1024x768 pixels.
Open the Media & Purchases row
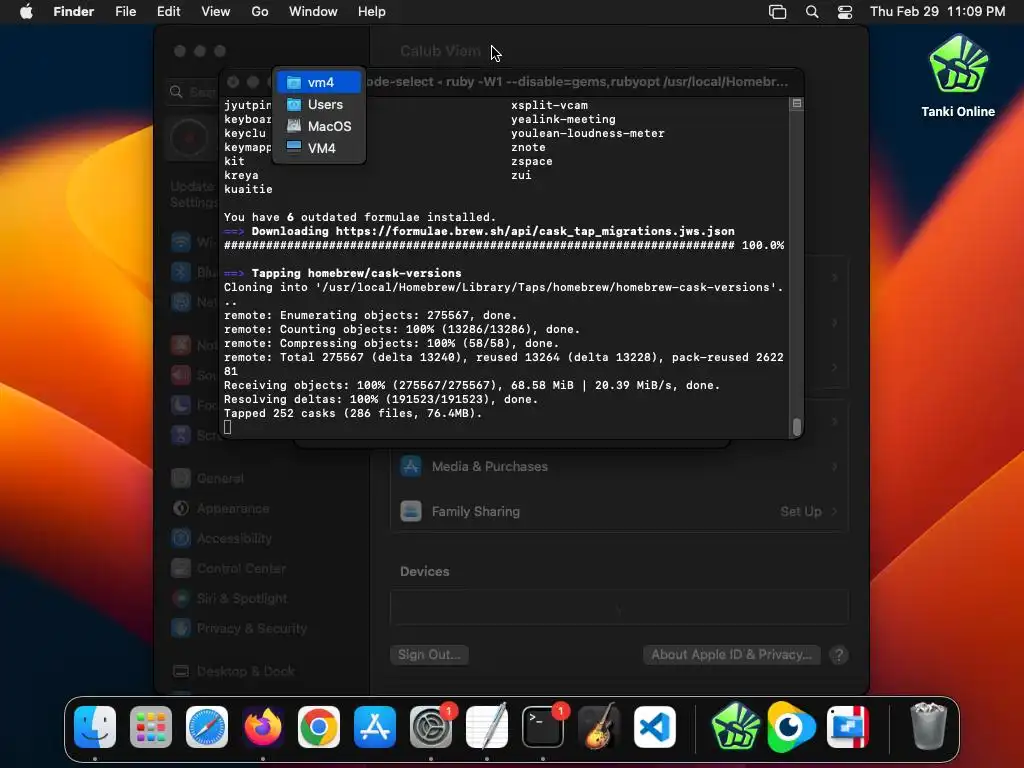[619, 466]
